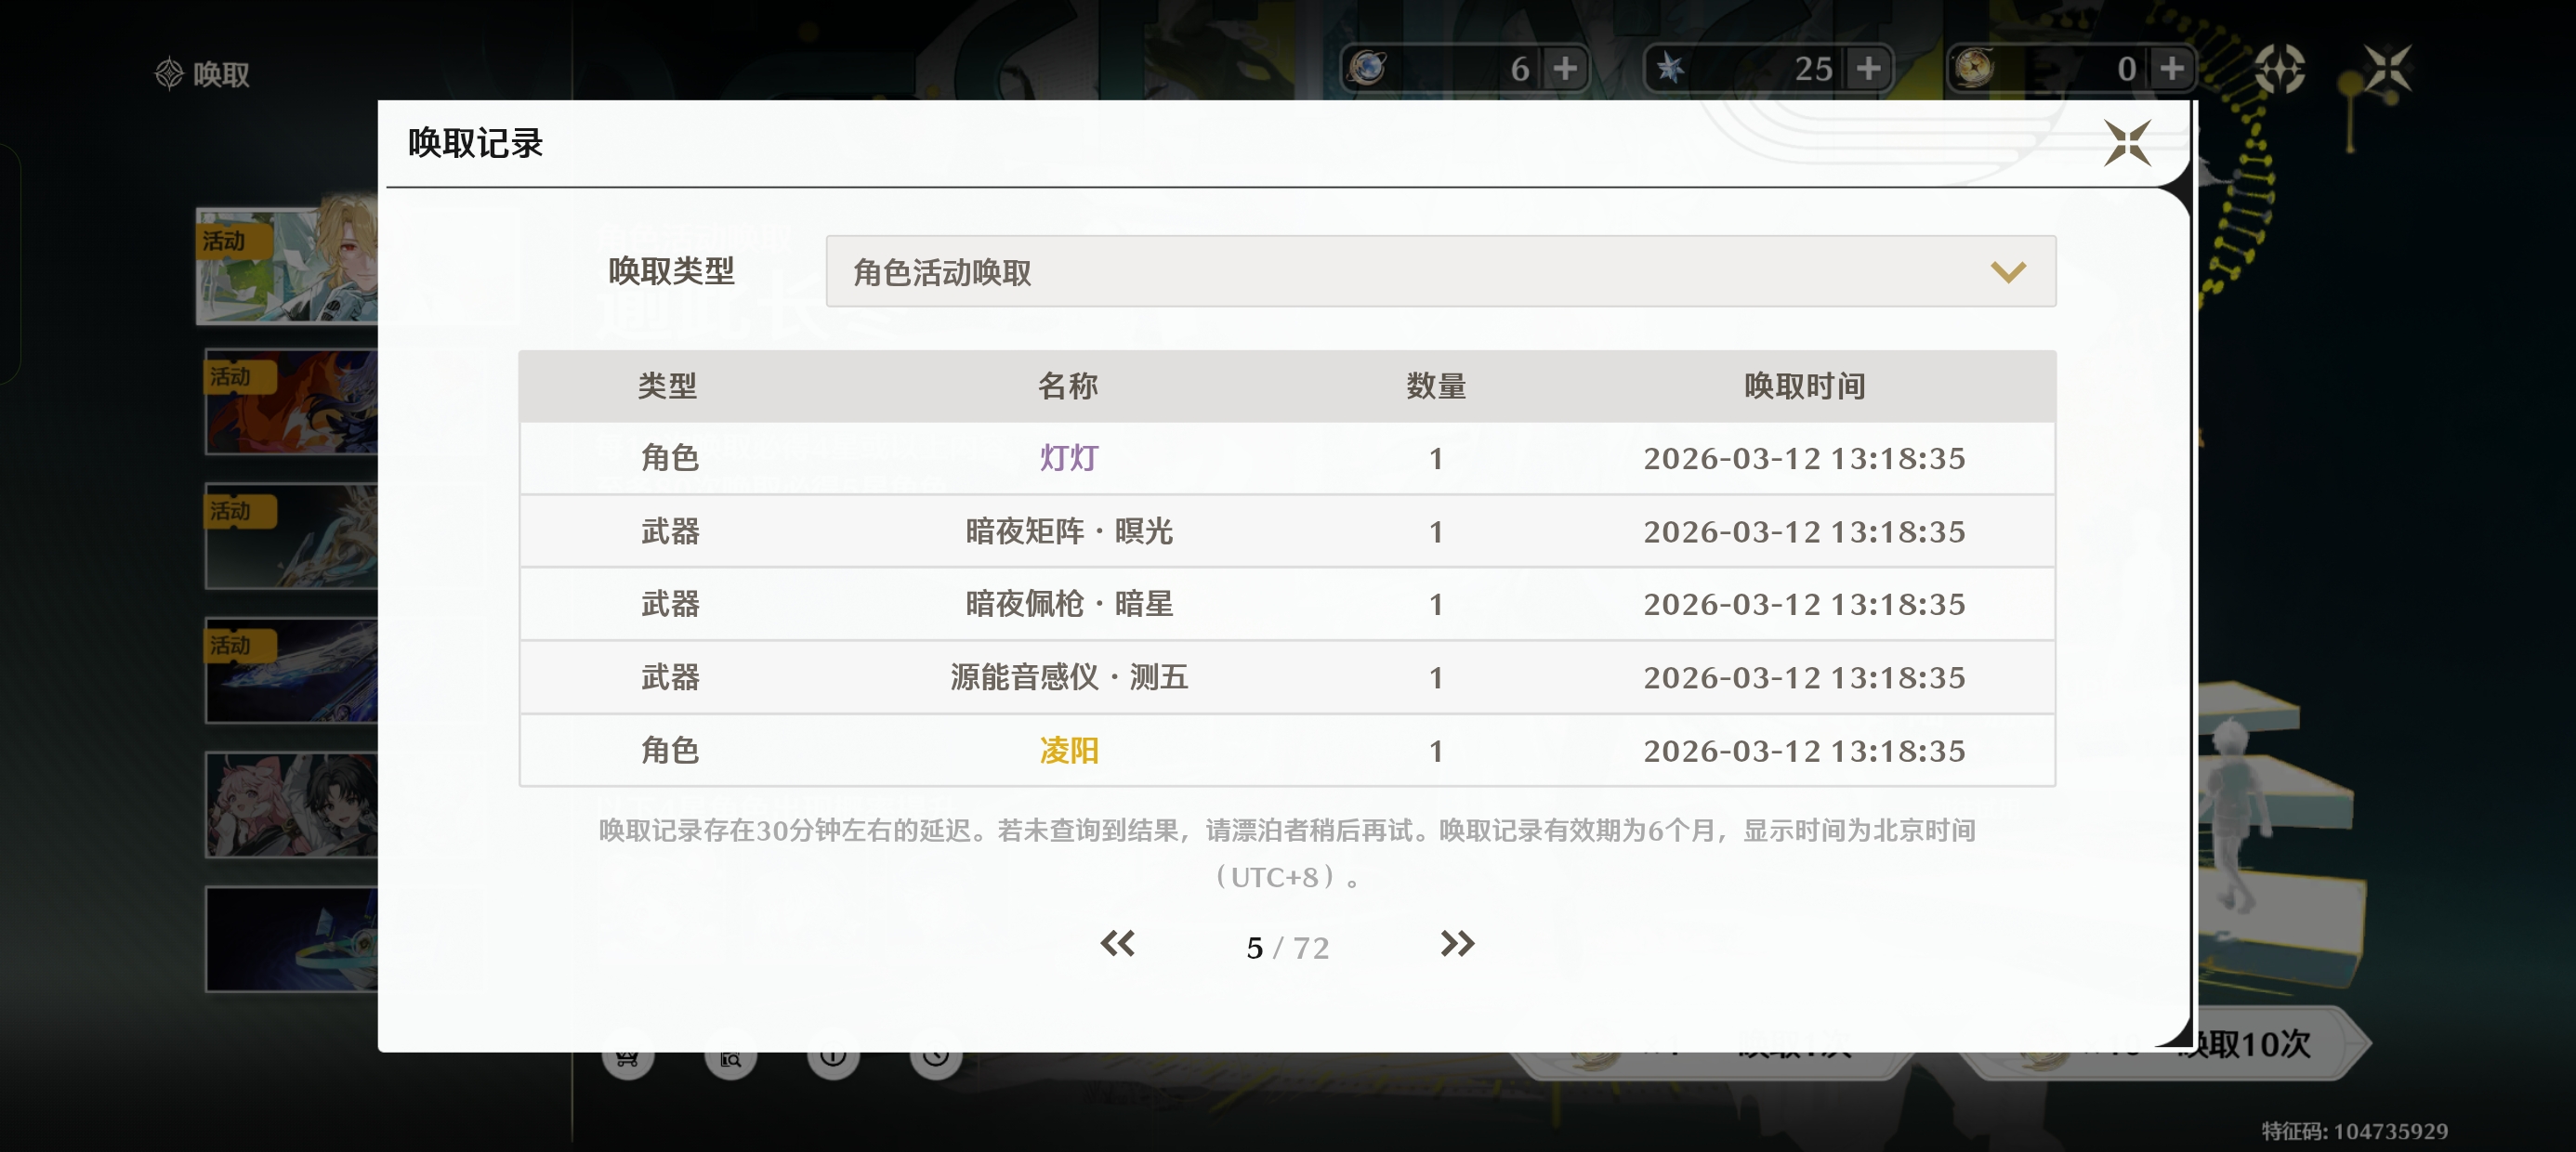Screen dimensions: 2576x1152
Task: Exit convene screen with top-right X
Action: (2387, 69)
